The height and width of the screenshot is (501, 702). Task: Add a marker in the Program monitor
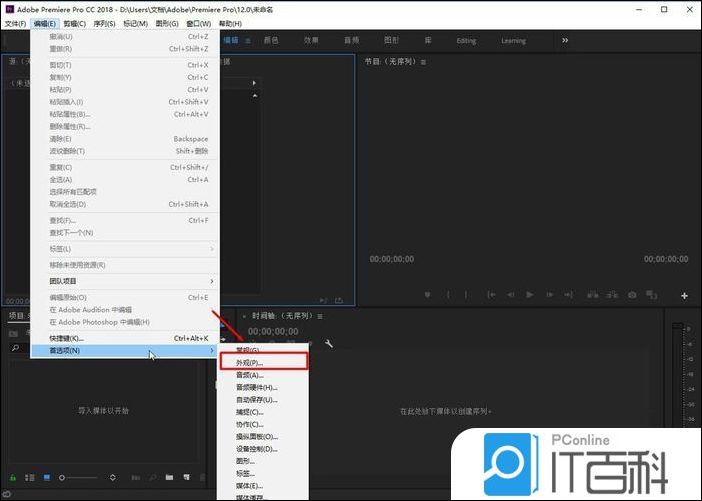428,295
